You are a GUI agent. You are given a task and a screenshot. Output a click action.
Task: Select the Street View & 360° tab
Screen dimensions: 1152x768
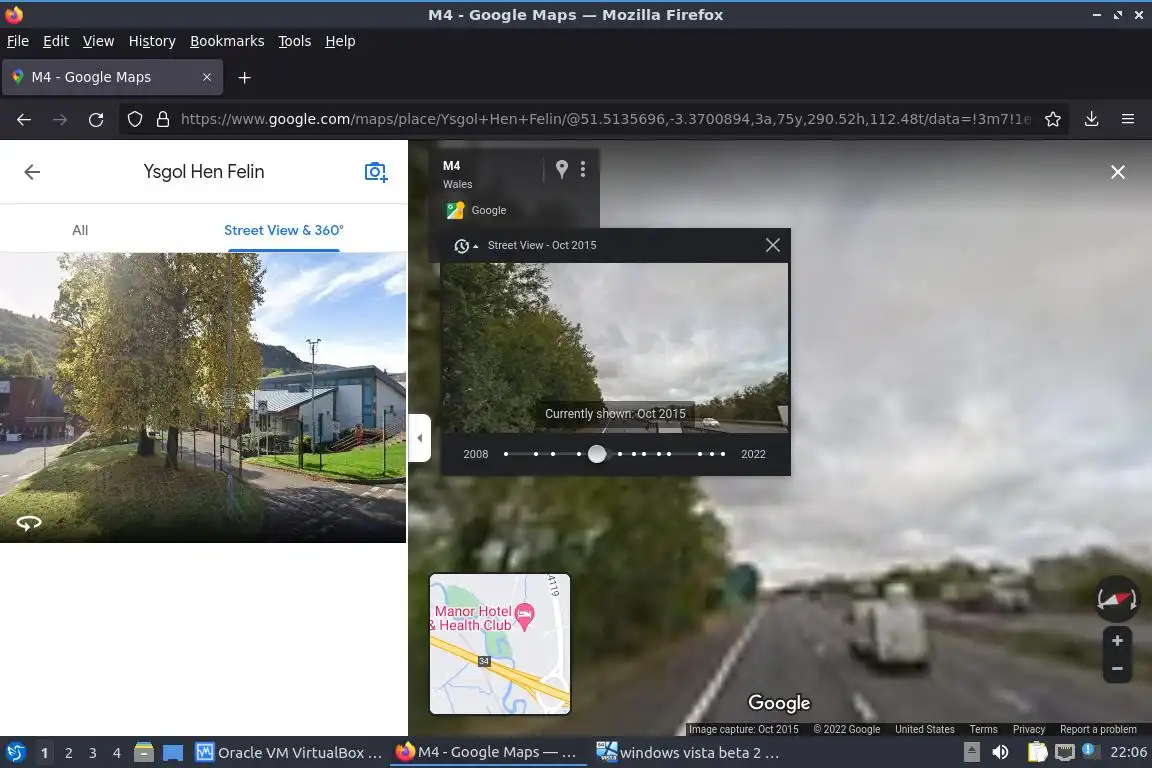tap(284, 230)
